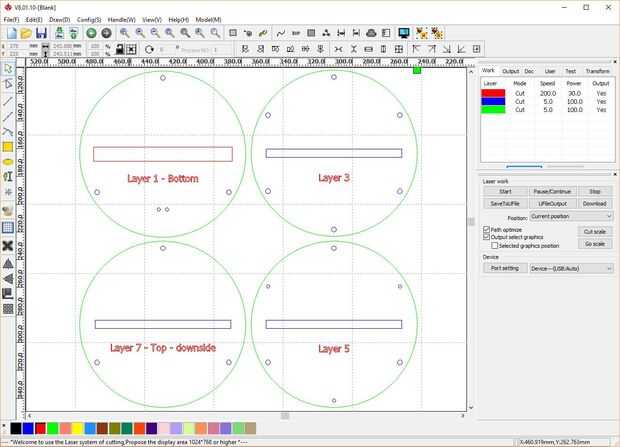The height and width of the screenshot is (447, 620).
Task: Pick the yellow color in bottom palette
Action: [77, 428]
